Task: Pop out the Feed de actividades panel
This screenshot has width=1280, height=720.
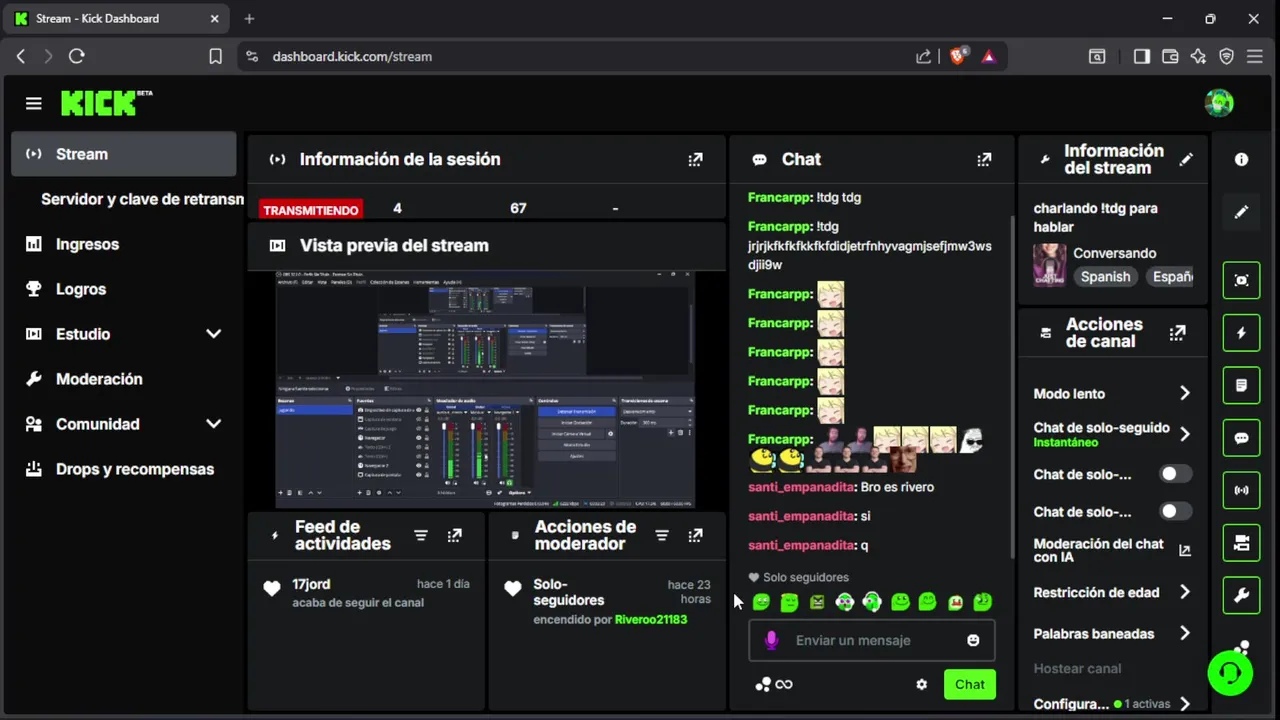Action: [454, 535]
